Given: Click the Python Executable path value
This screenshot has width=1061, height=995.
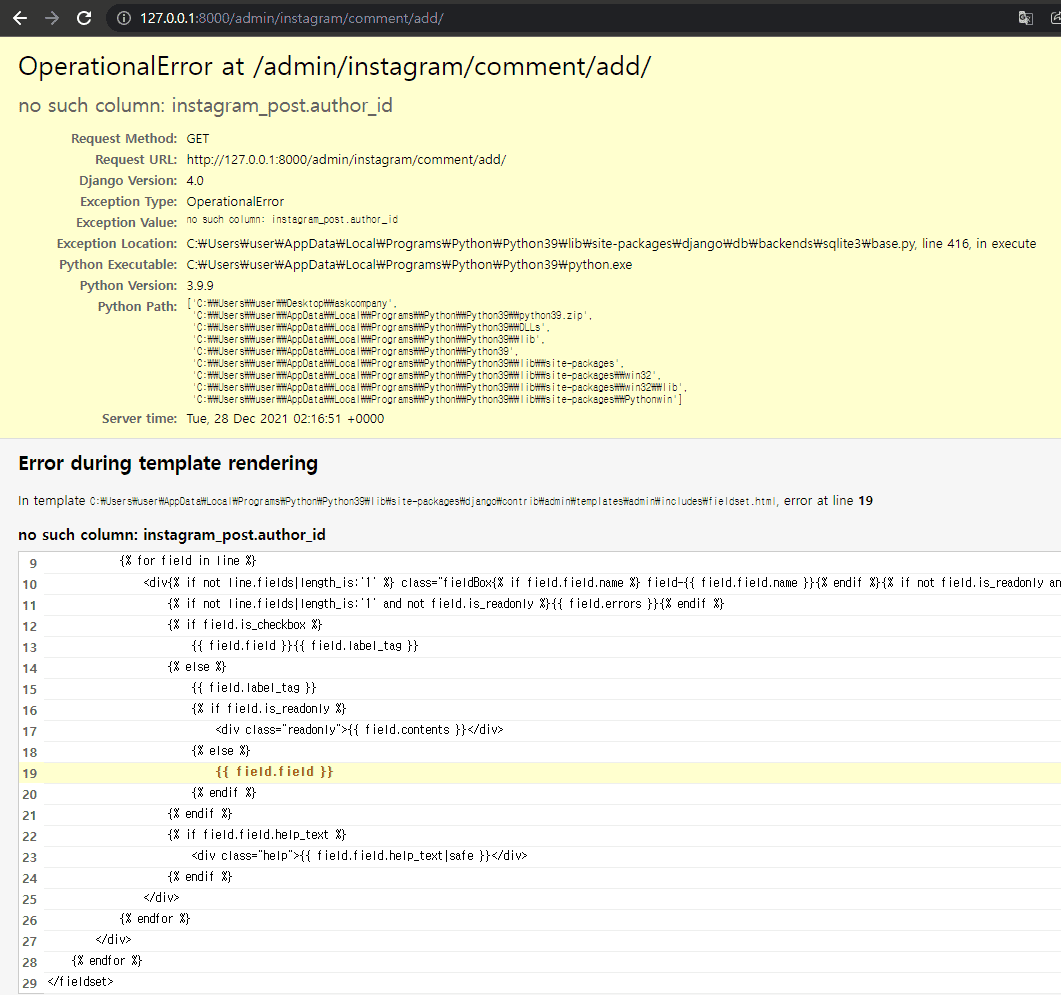Looking at the screenshot, I should coord(409,265).
